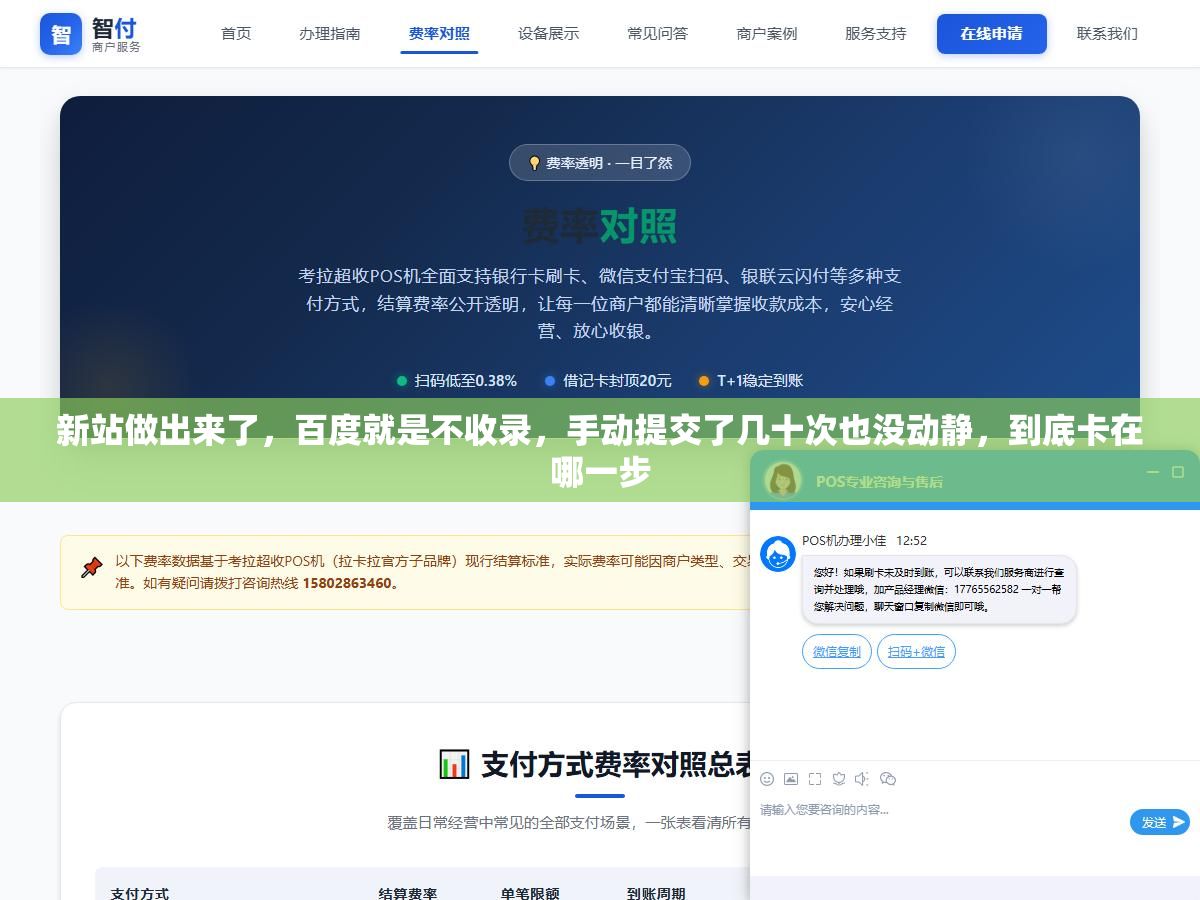Click the WeChat icon in chat toolbar

coord(887,779)
